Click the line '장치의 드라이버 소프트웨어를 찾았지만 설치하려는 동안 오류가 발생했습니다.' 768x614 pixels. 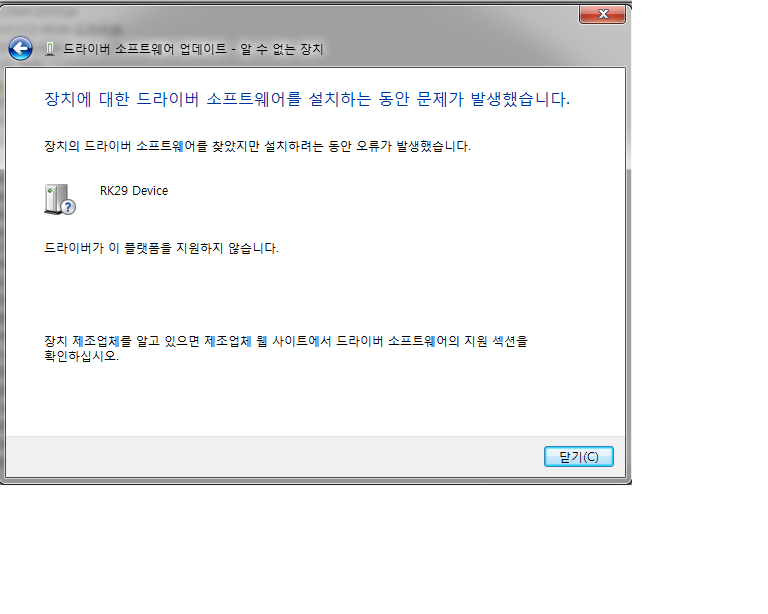258,146
